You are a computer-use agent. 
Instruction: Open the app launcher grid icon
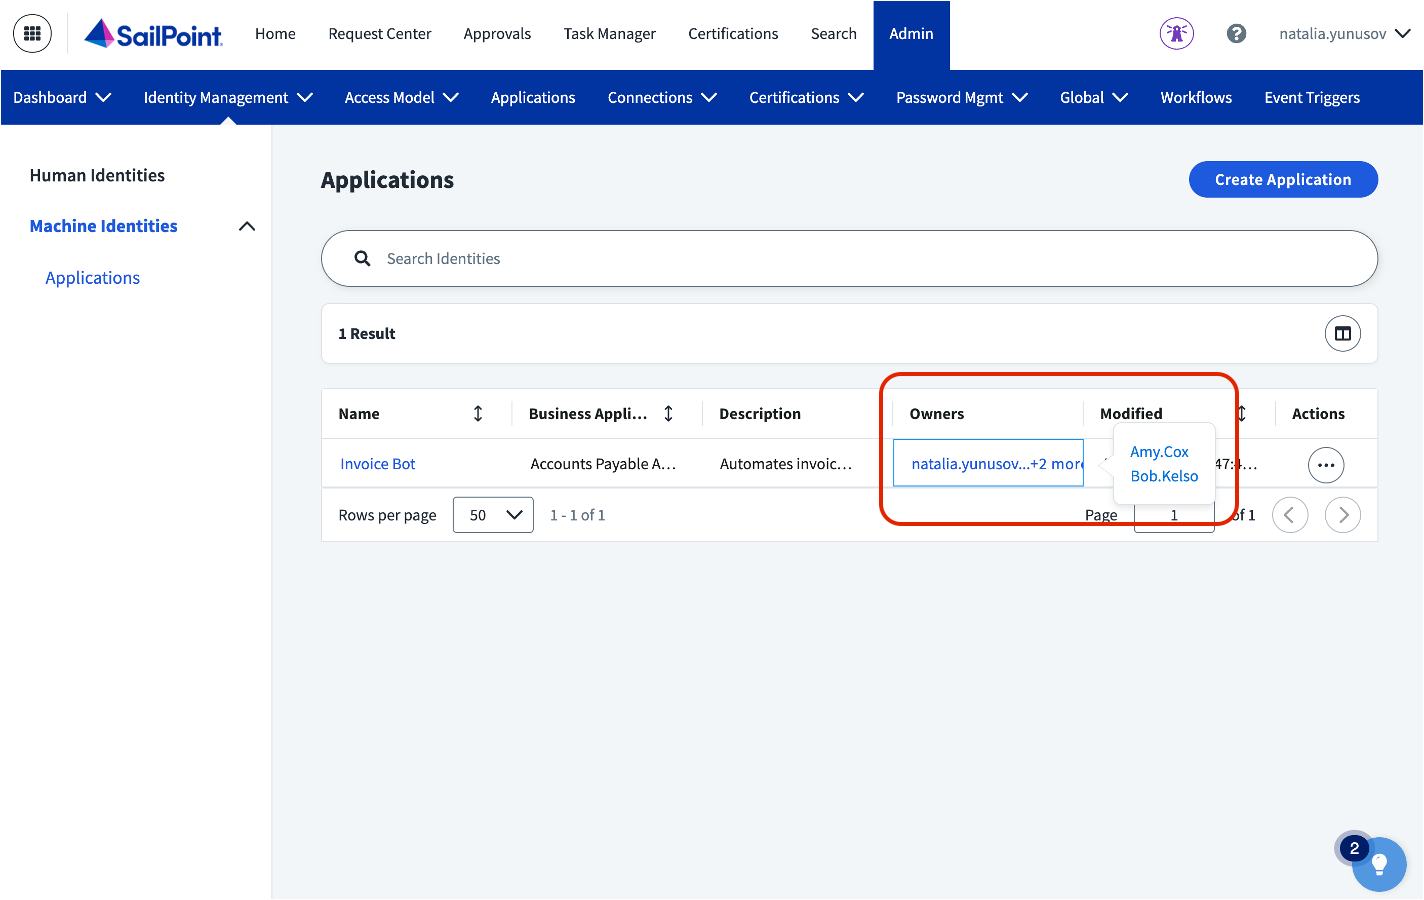pyautogui.click(x=32, y=34)
